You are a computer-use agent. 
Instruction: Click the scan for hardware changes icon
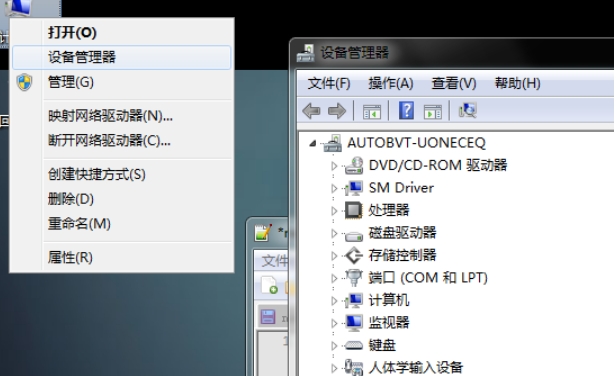click(468, 111)
